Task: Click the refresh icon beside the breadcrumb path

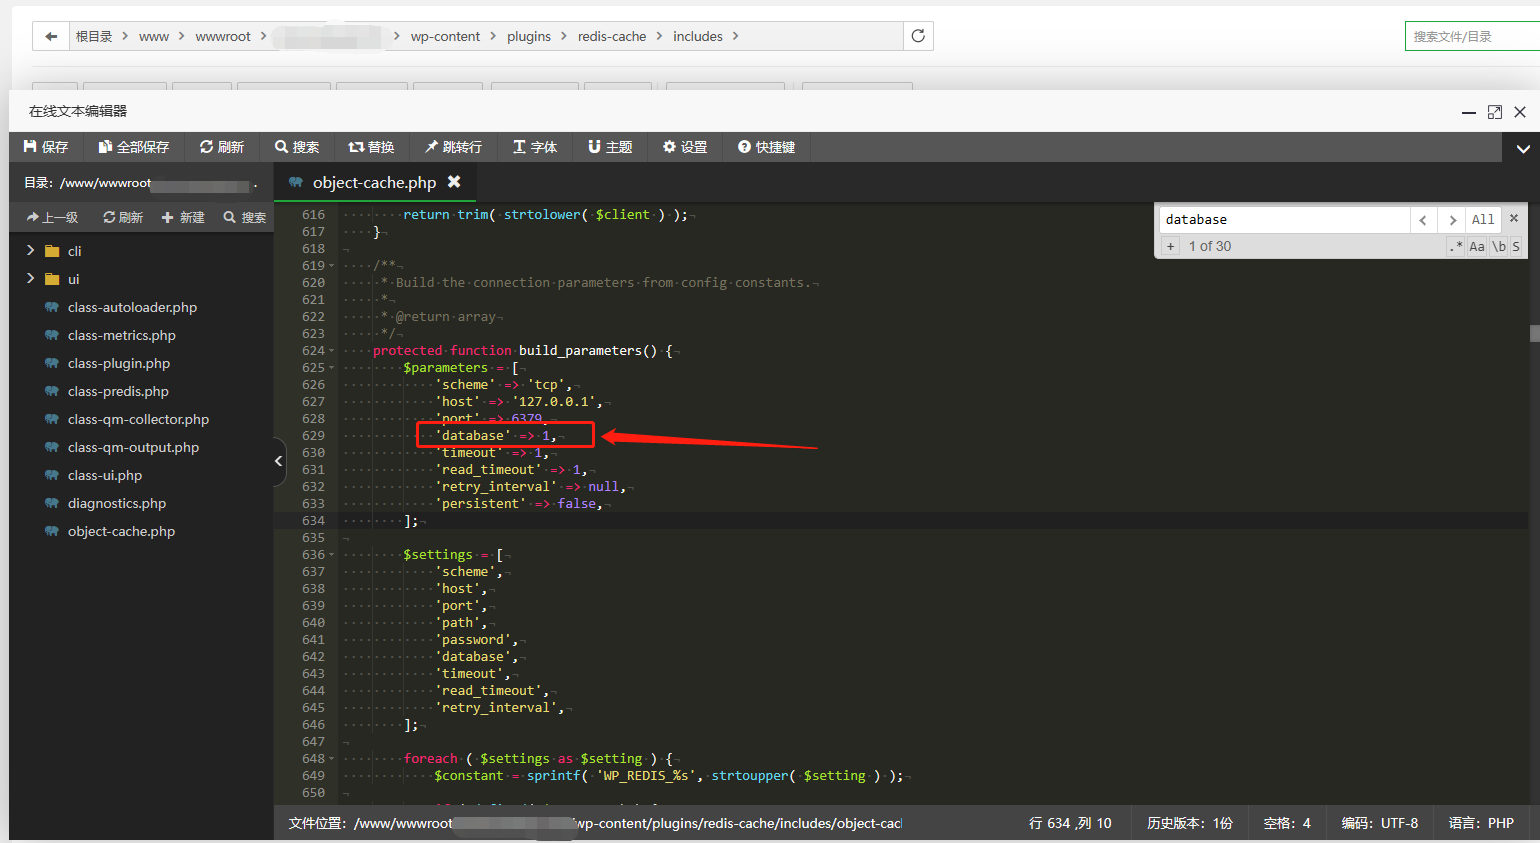Action: (917, 35)
